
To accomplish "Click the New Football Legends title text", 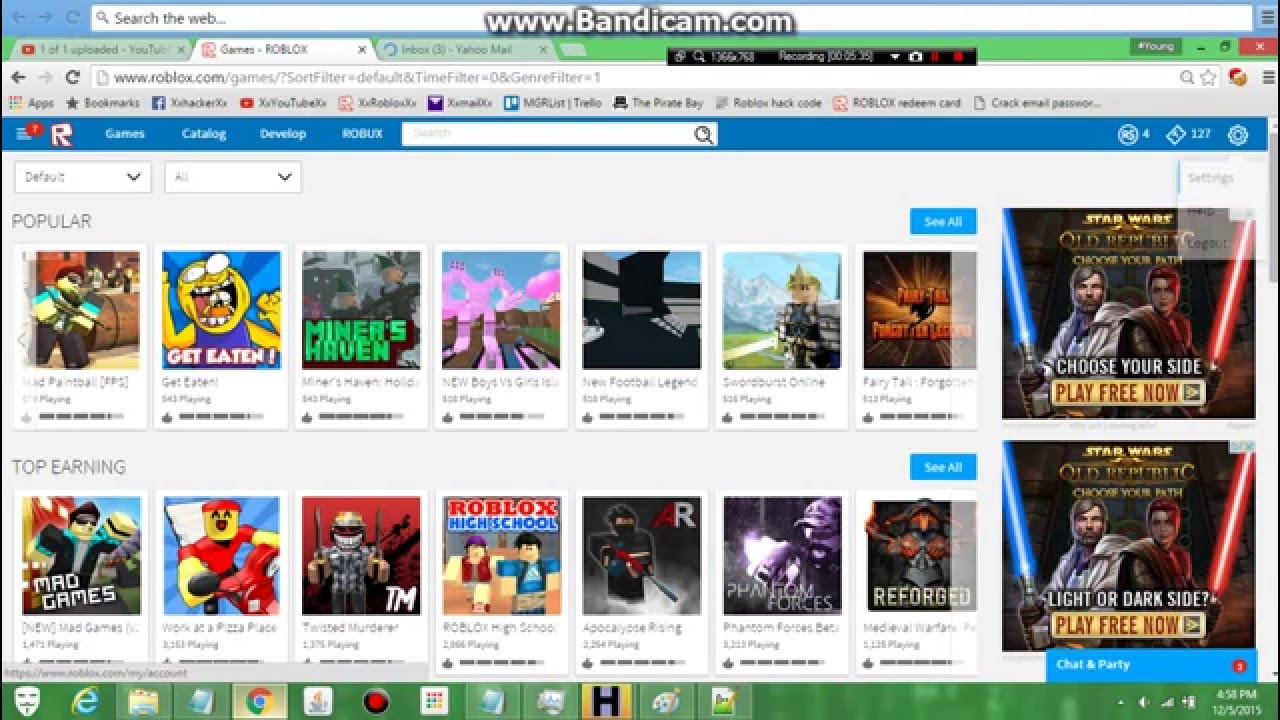I will pos(640,382).
